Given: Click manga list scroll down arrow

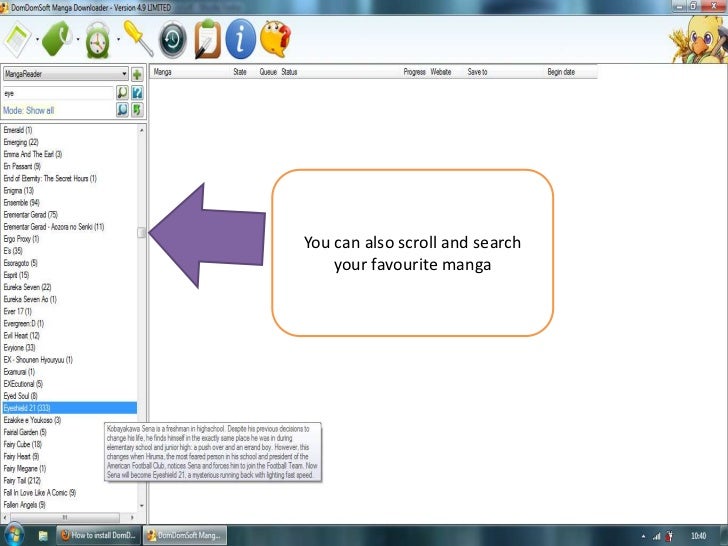Looking at the screenshot, I should click(x=142, y=506).
